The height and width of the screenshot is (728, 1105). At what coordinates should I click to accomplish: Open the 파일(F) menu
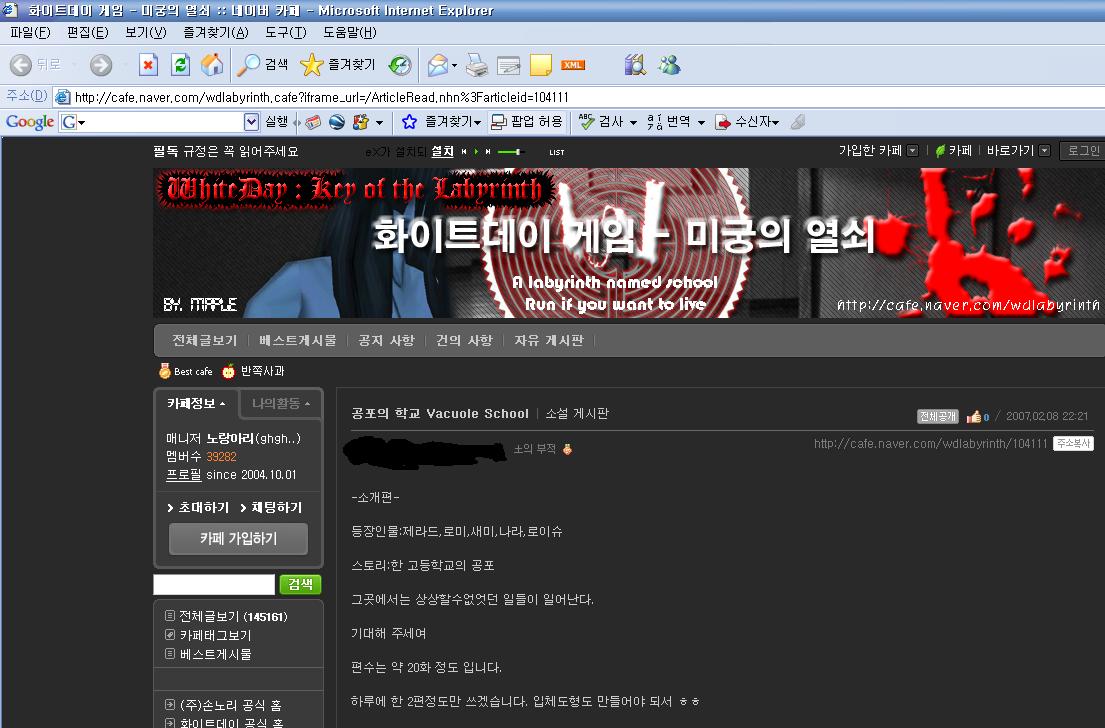tap(30, 32)
